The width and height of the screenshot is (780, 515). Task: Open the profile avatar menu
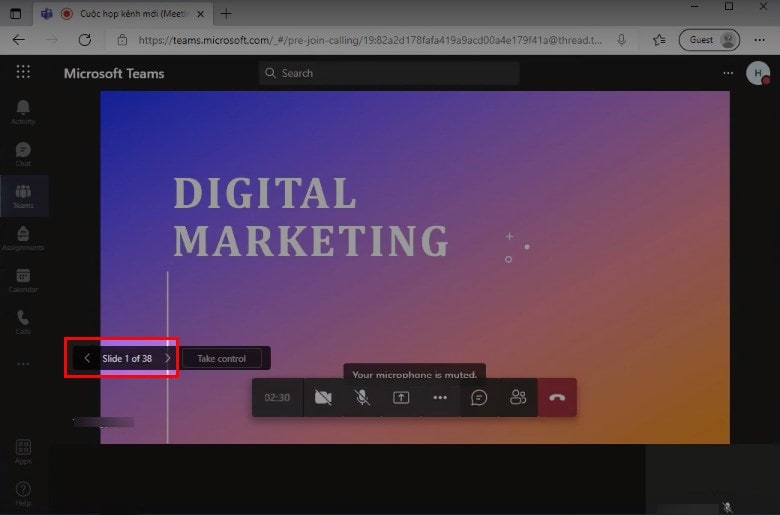pyautogui.click(x=758, y=73)
